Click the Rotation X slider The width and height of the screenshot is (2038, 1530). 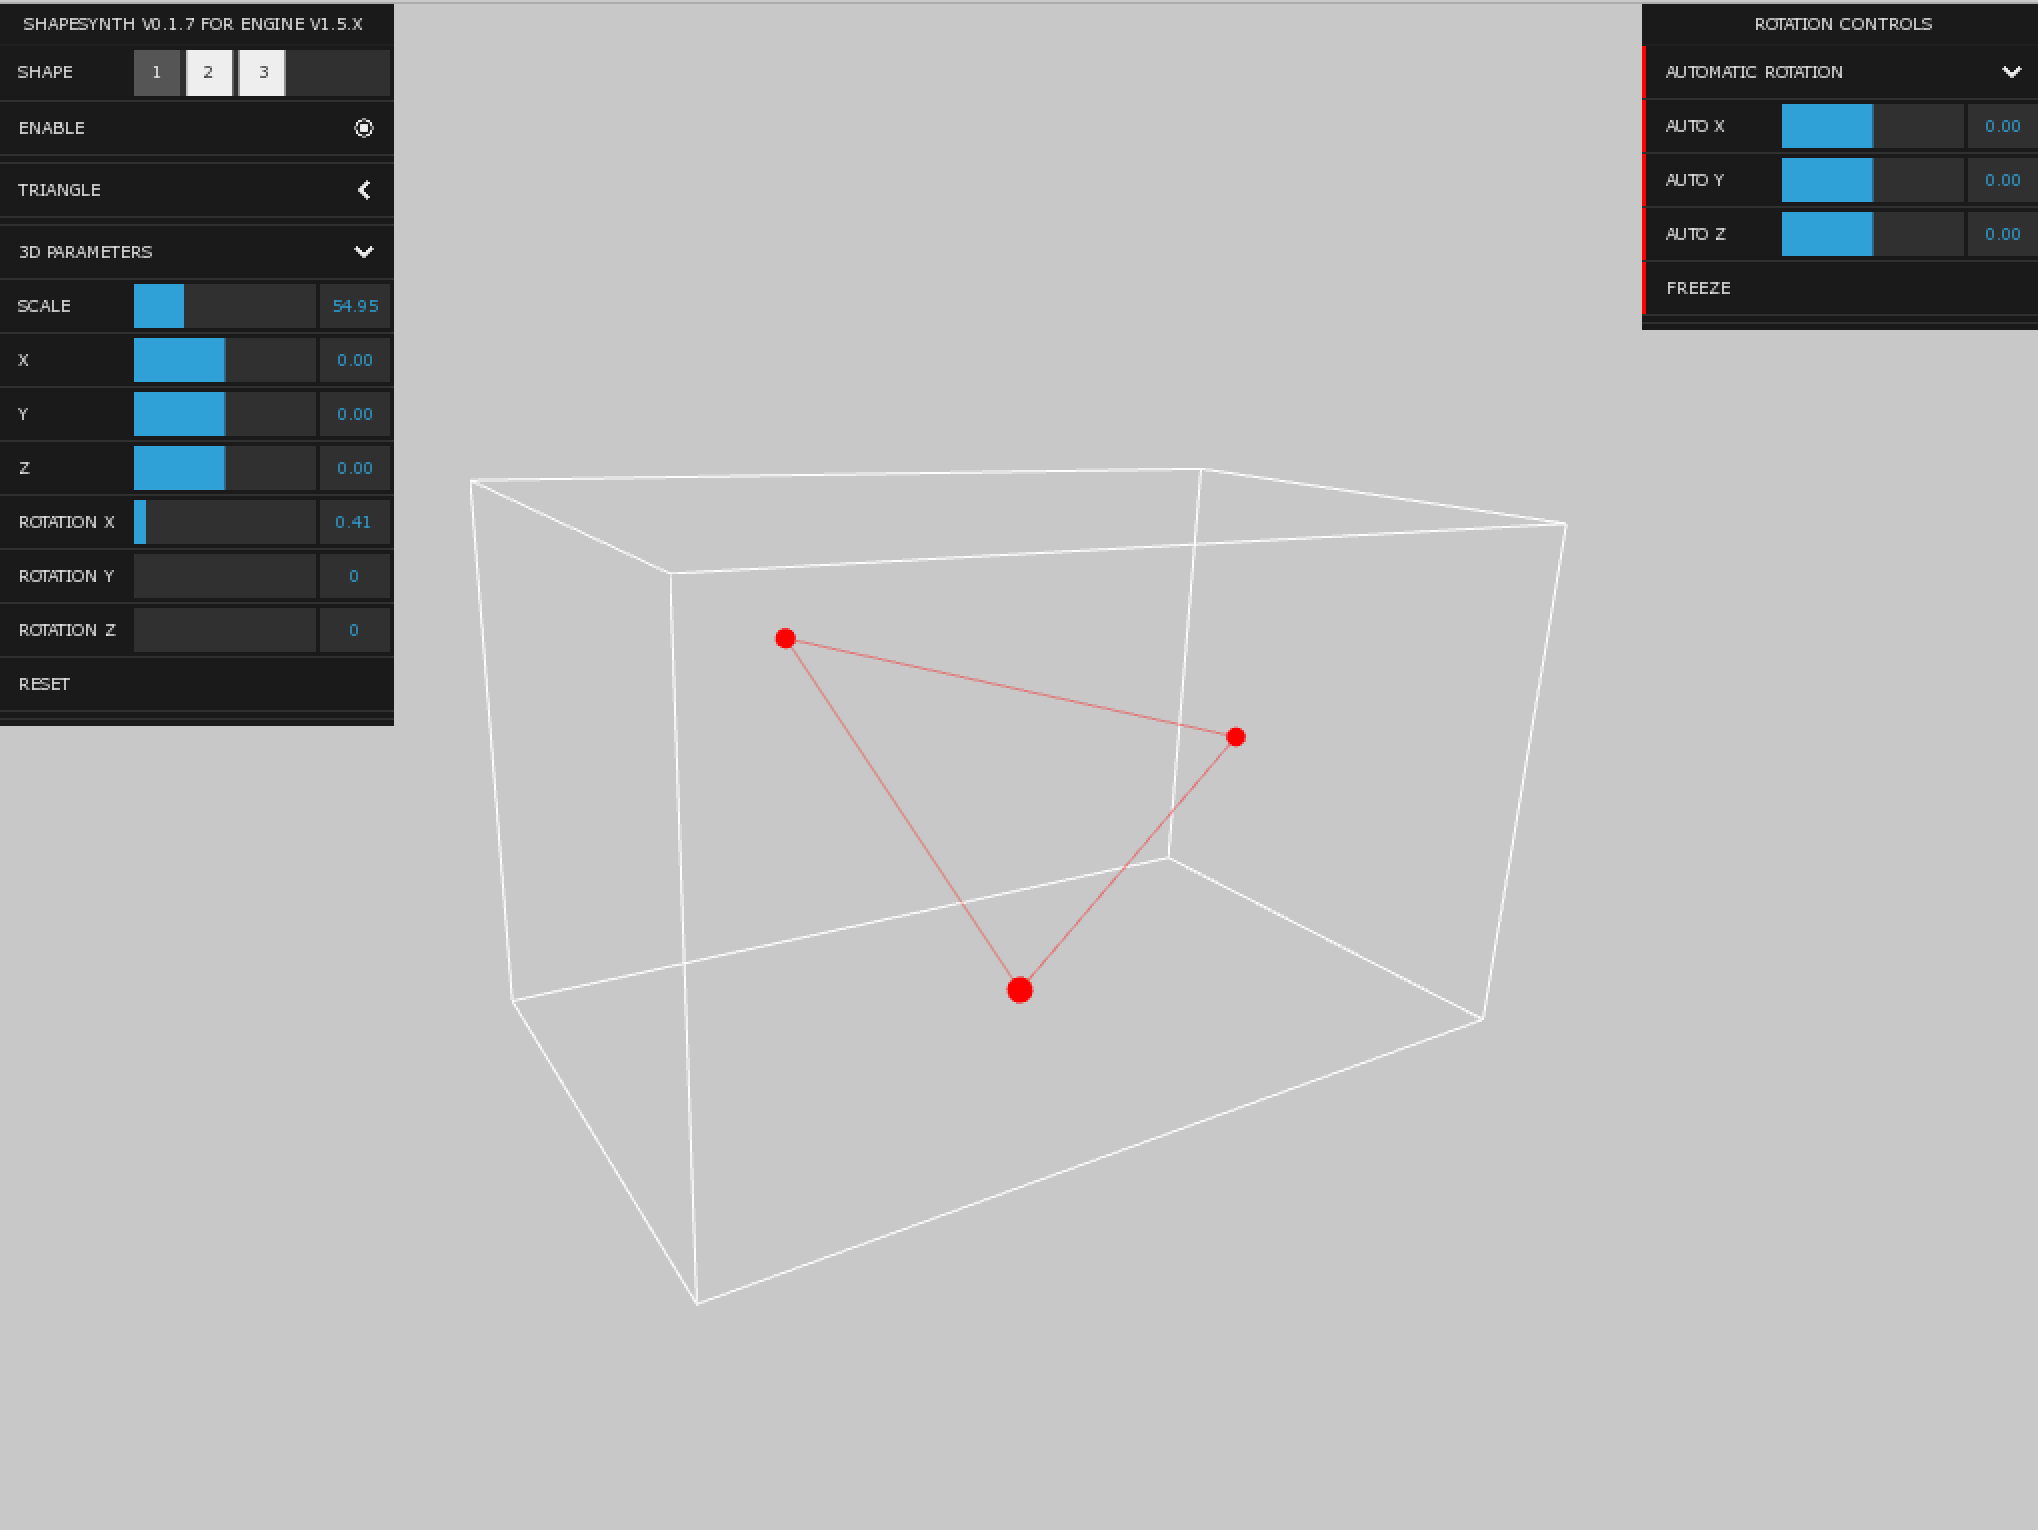pyautogui.click(x=225, y=522)
